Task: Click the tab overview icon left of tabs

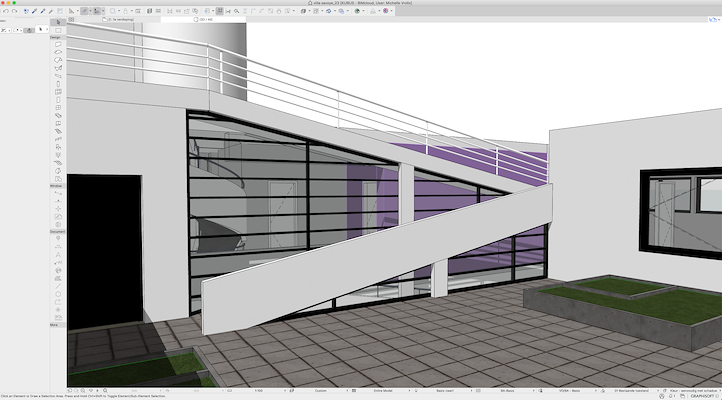Action: pos(73,20)
